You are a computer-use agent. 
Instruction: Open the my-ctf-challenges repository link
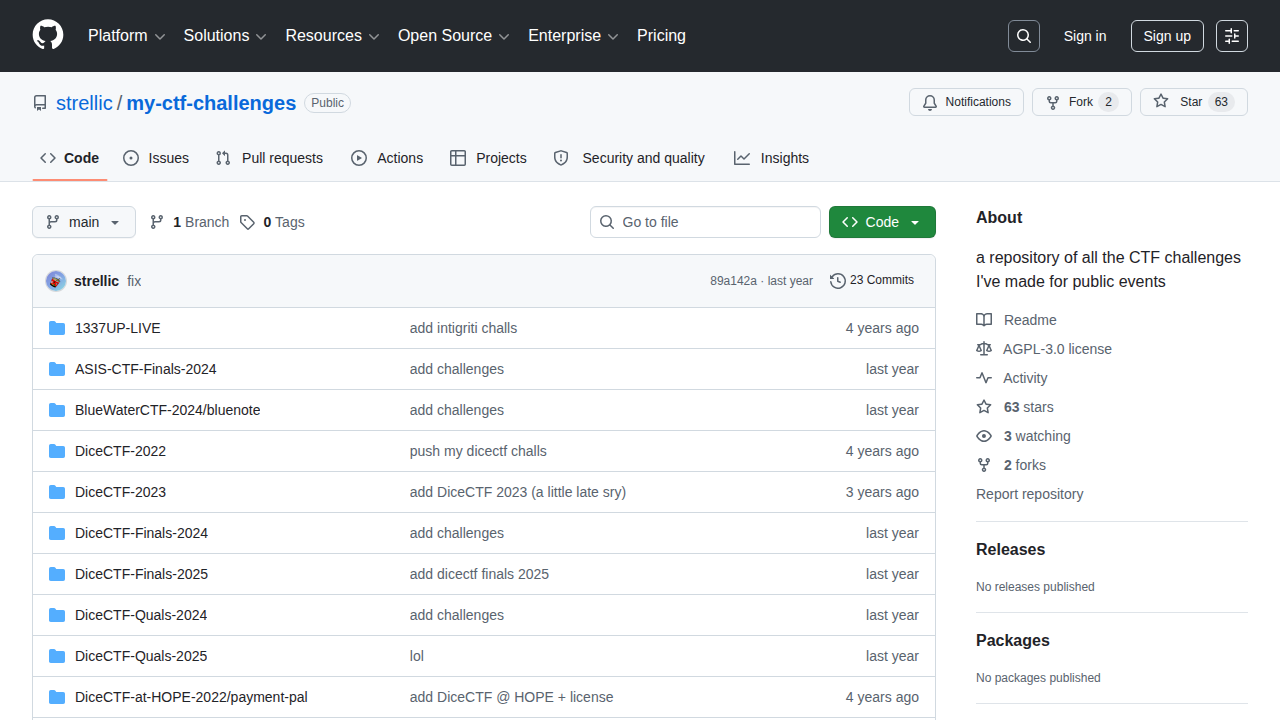[x=211, y=103]
